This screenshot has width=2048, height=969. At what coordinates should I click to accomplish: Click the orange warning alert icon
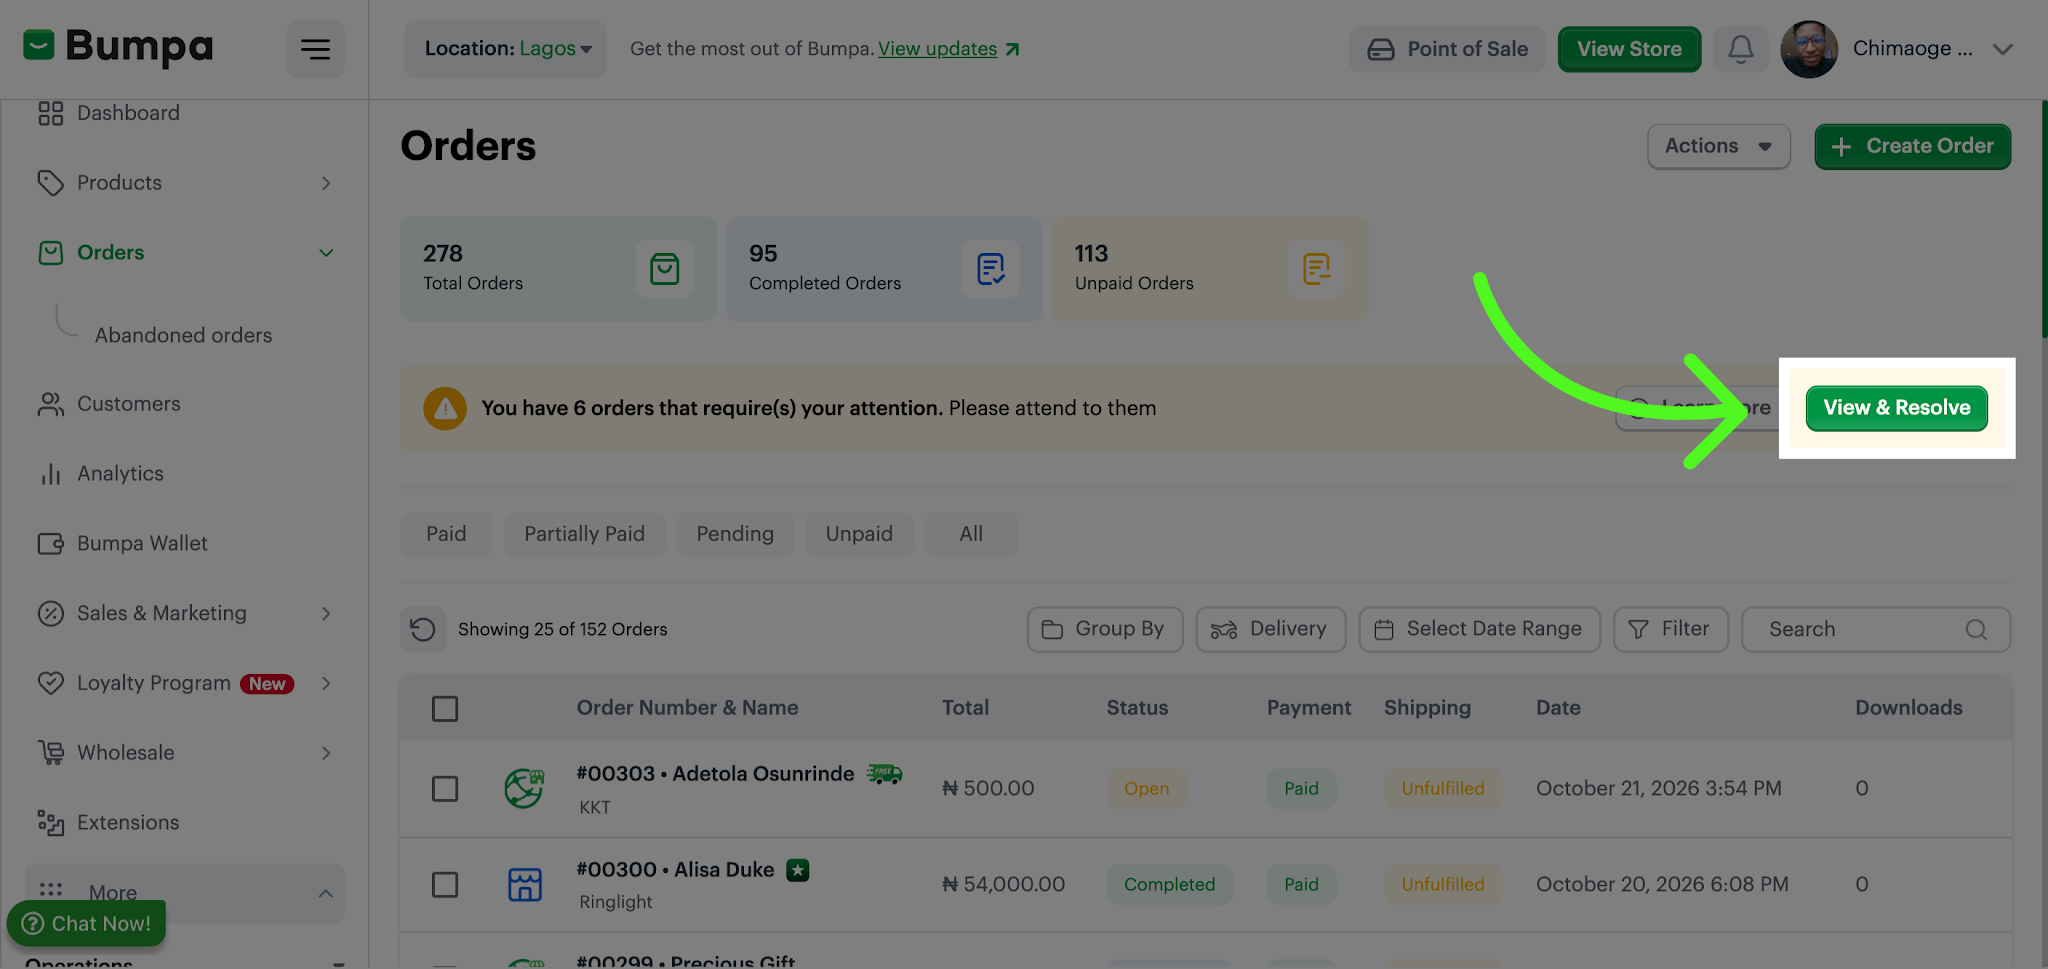point(444,408)
